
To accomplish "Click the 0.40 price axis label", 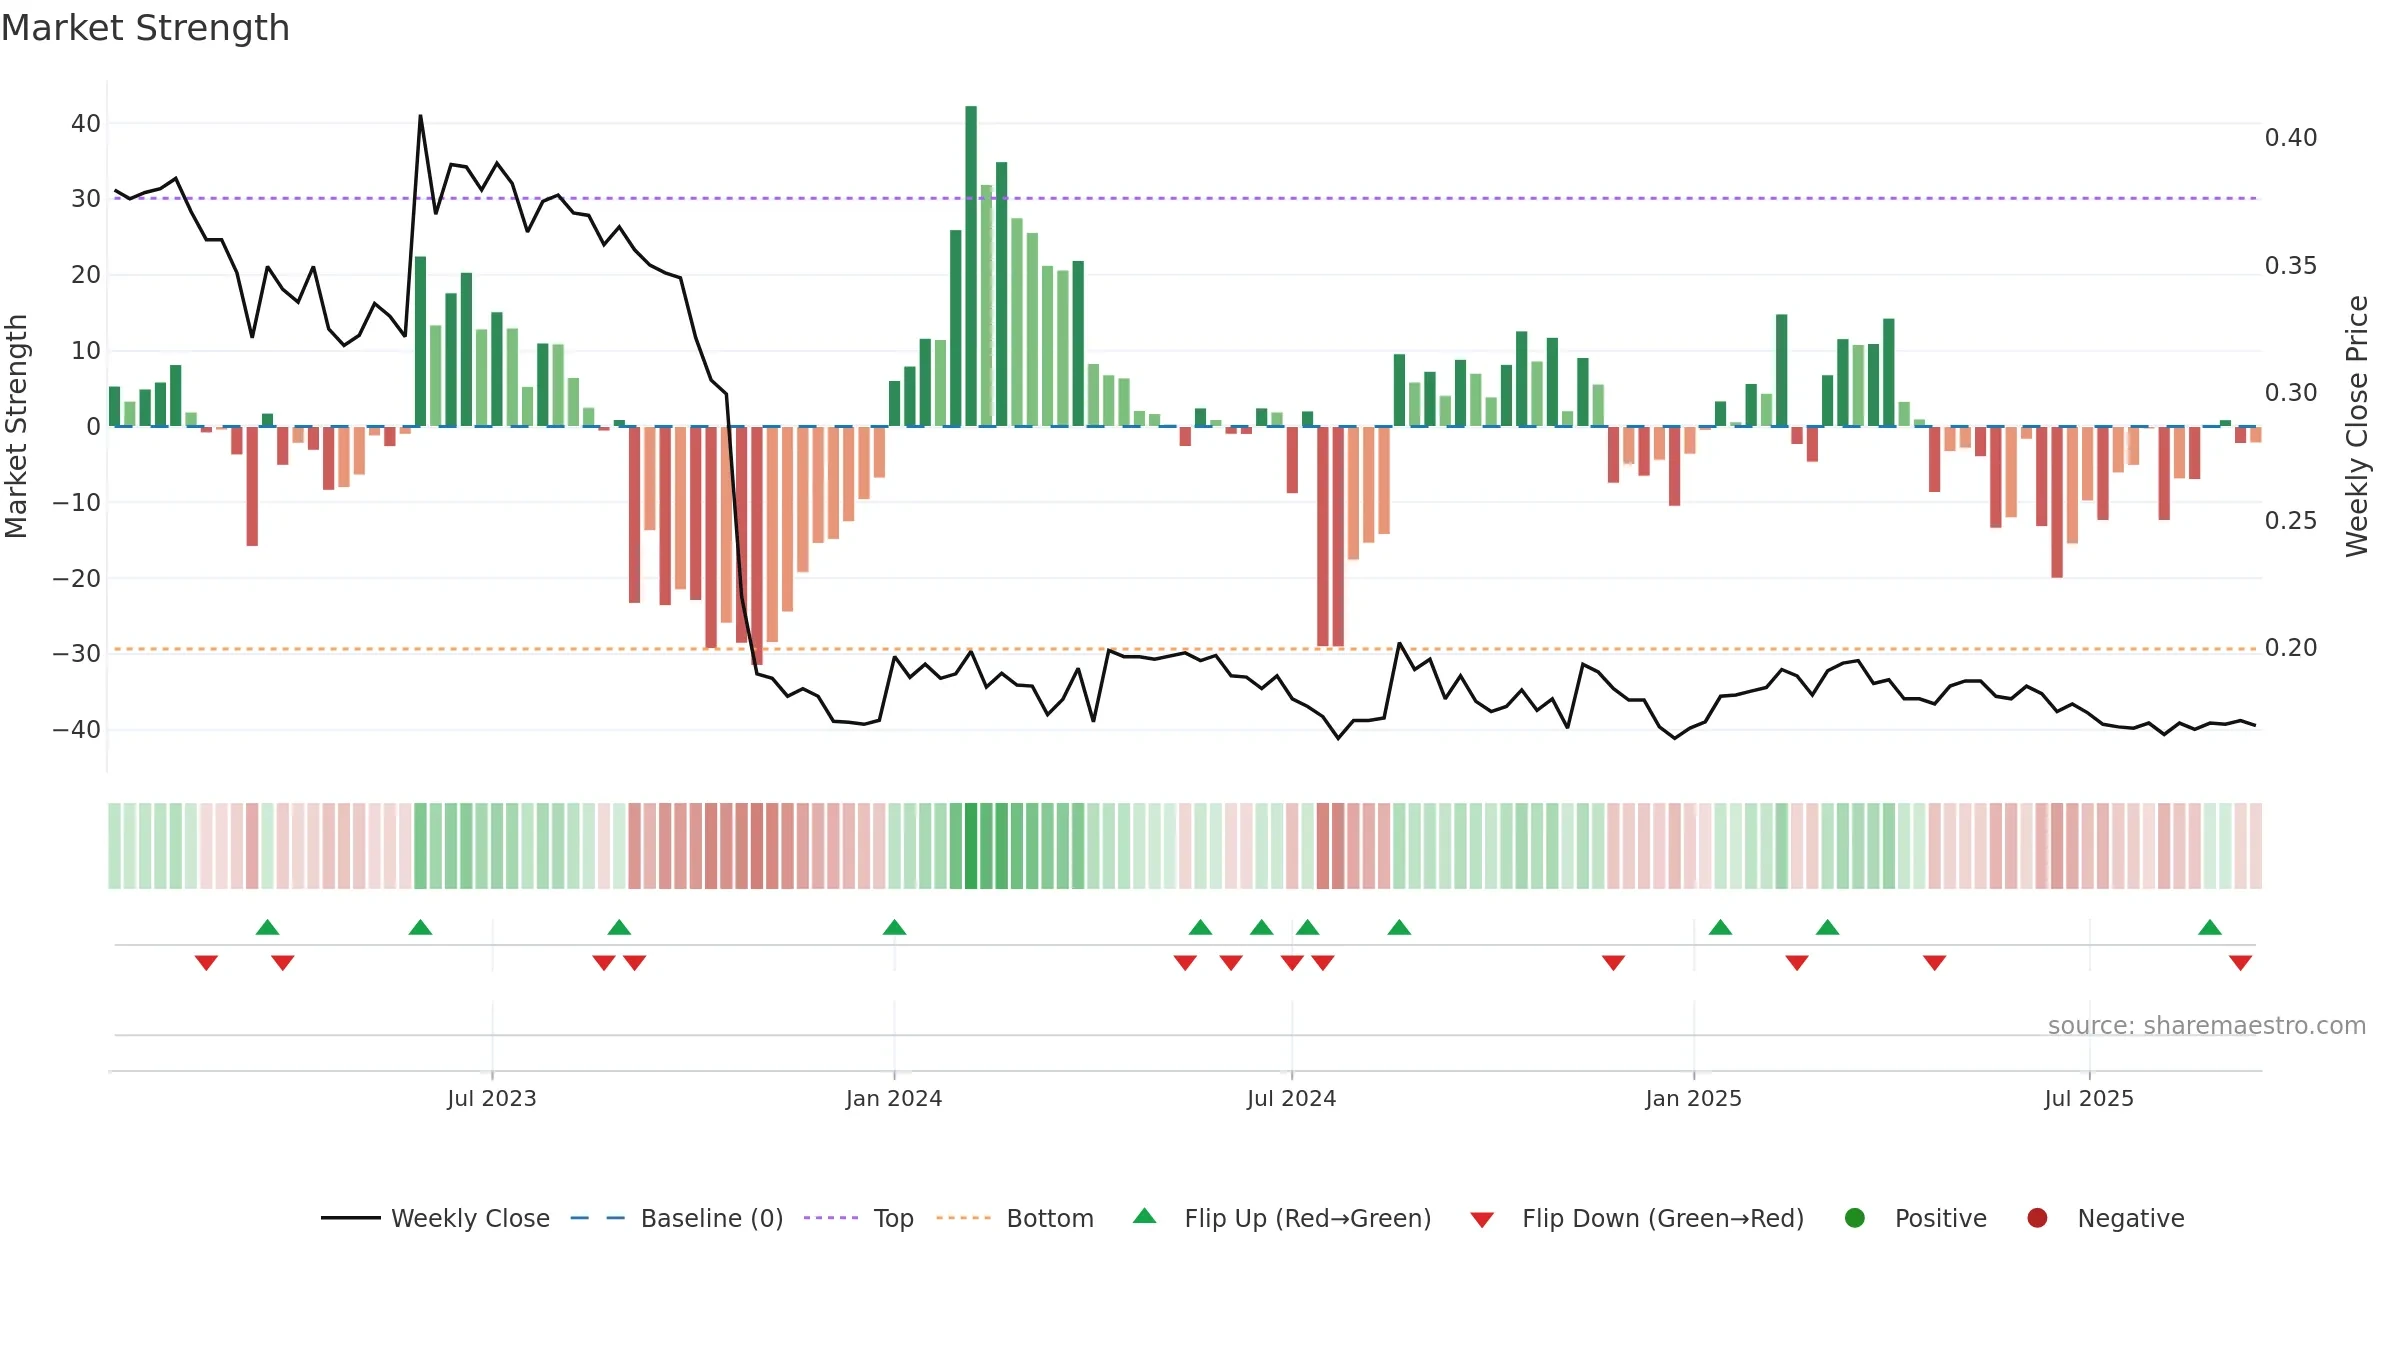I will (2291, 138).
